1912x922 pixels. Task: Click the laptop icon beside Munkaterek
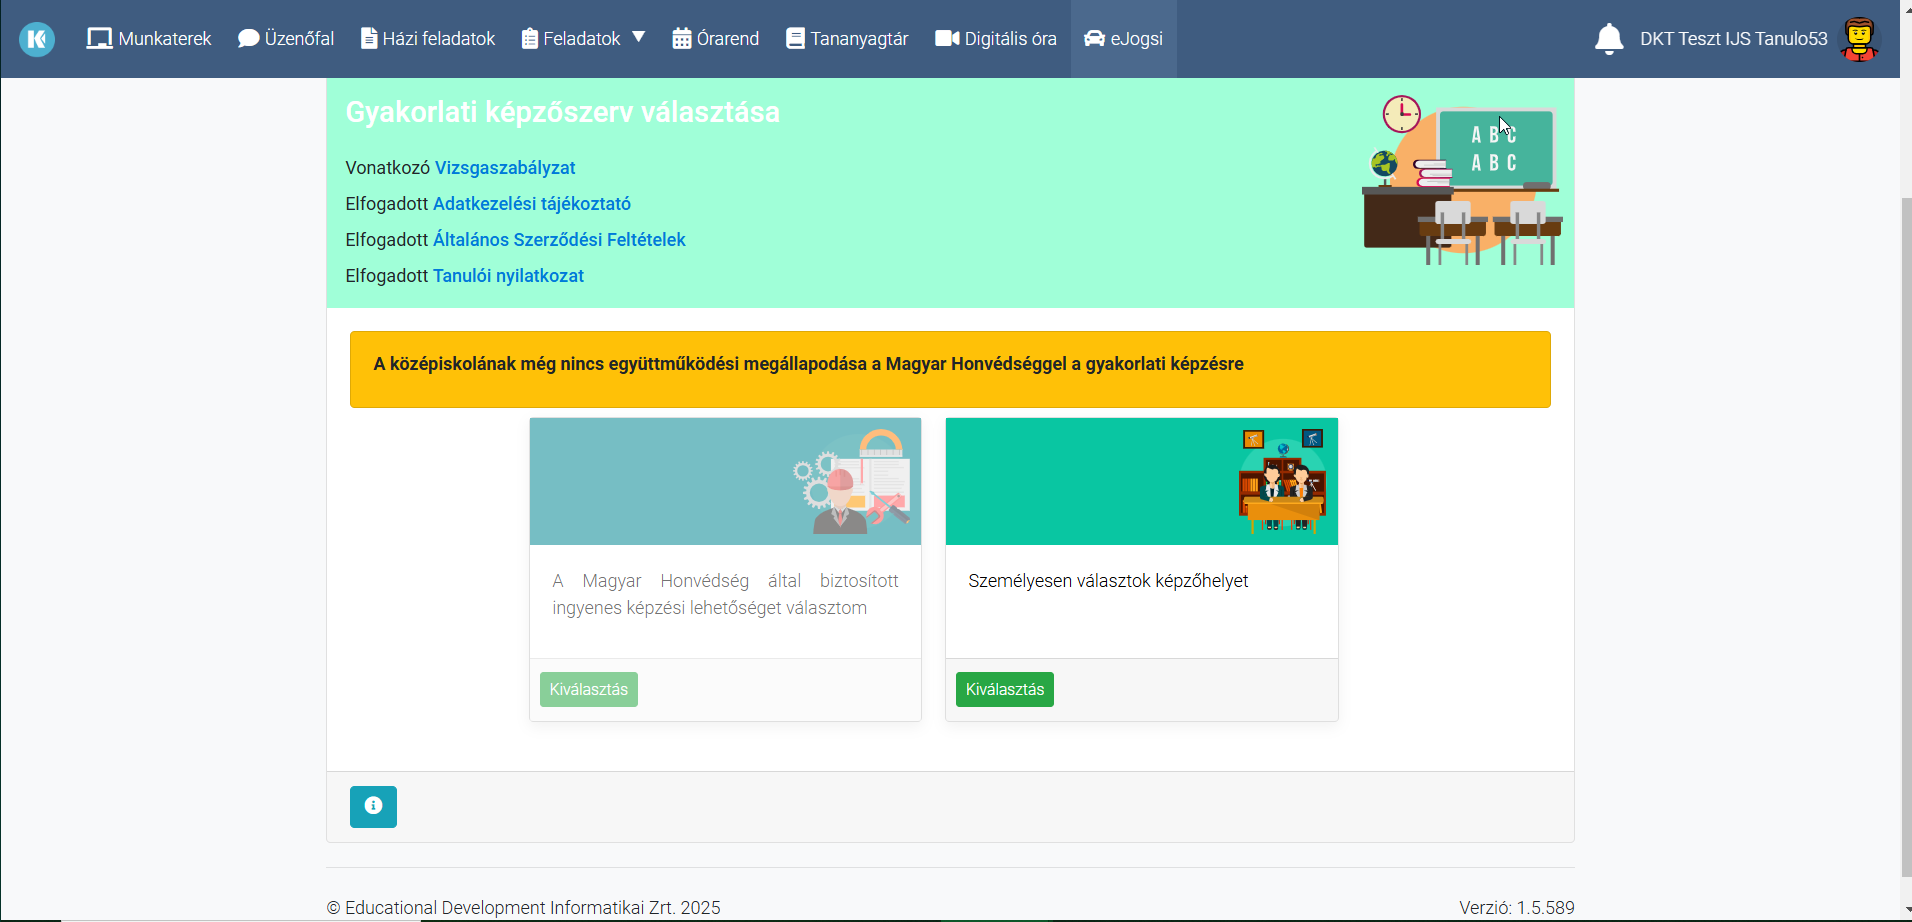(x=99, y=39)
